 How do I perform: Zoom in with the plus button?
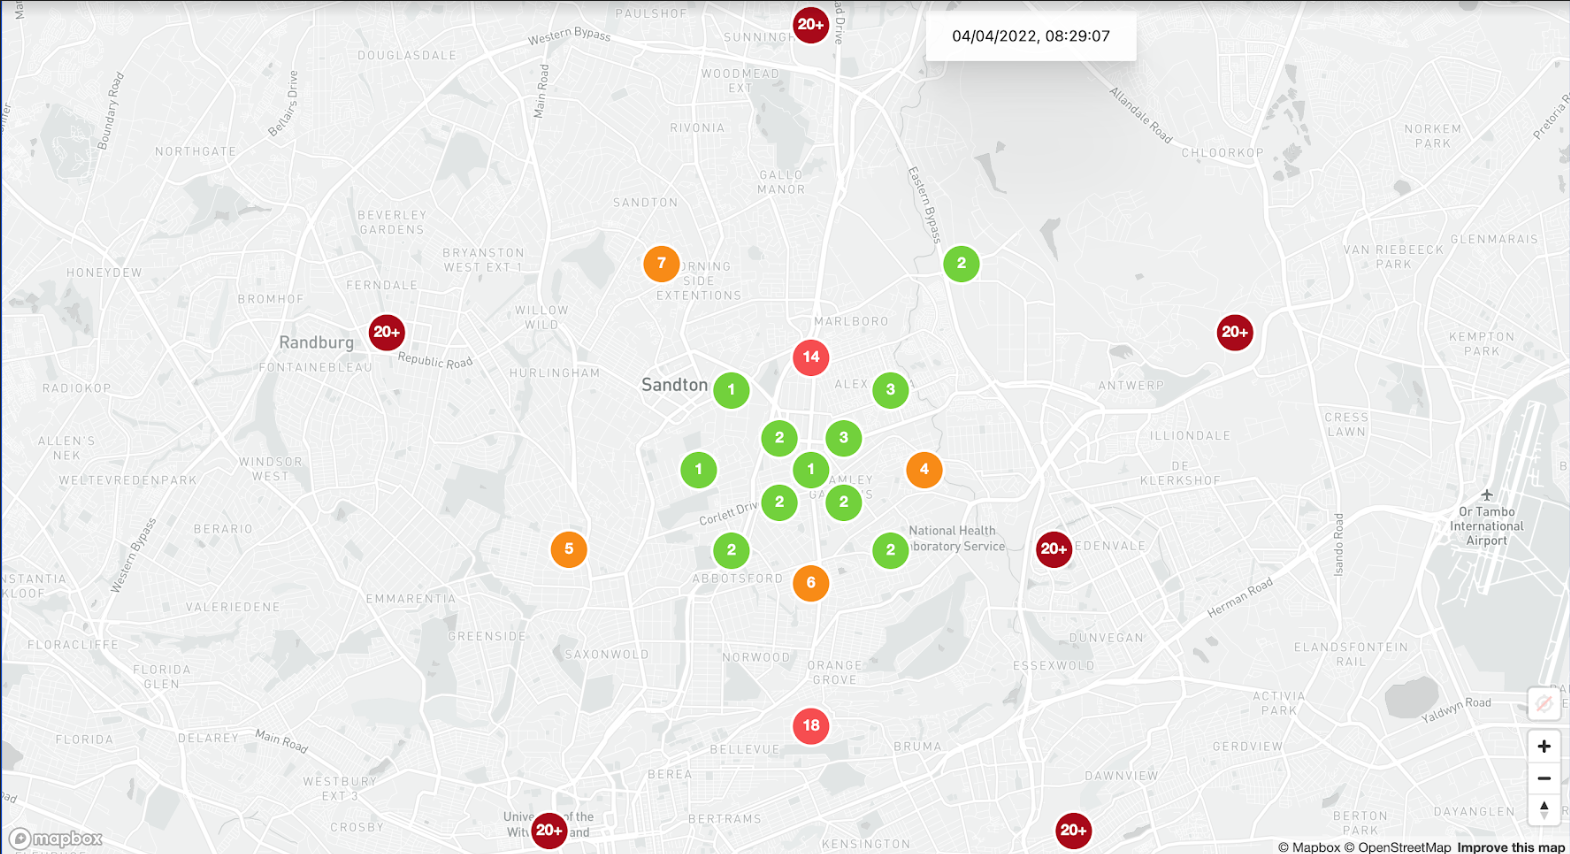[x=1543, y=746]
